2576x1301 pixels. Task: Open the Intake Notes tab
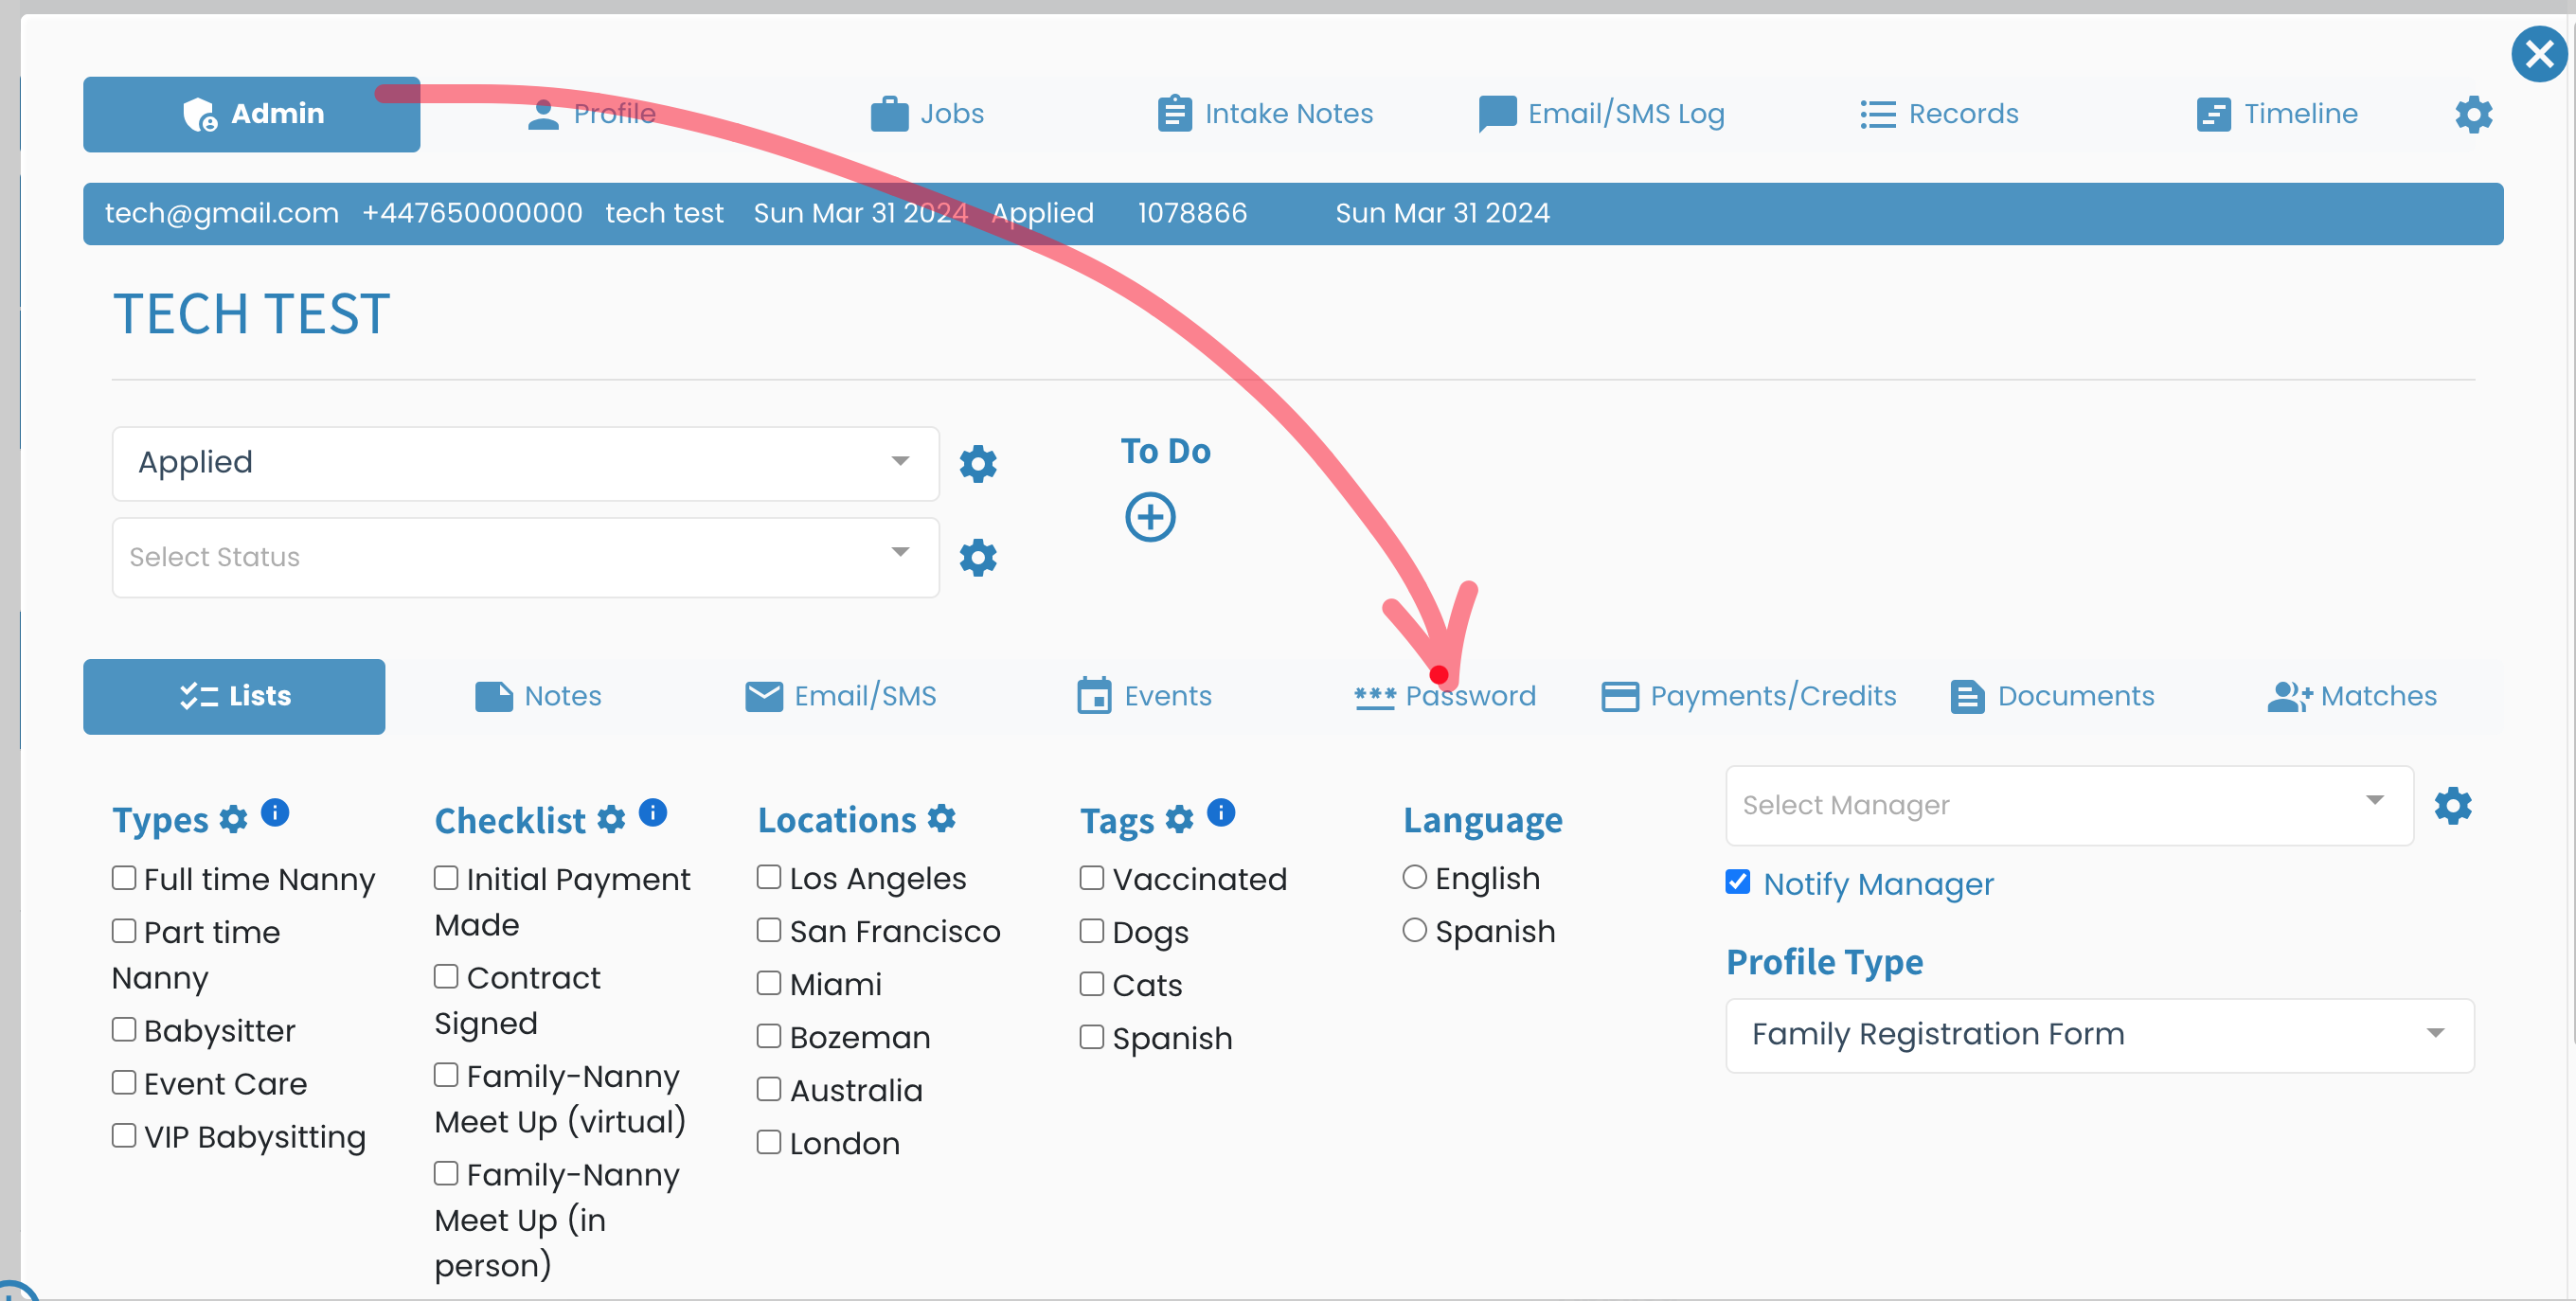click(x=1265, y=114)
